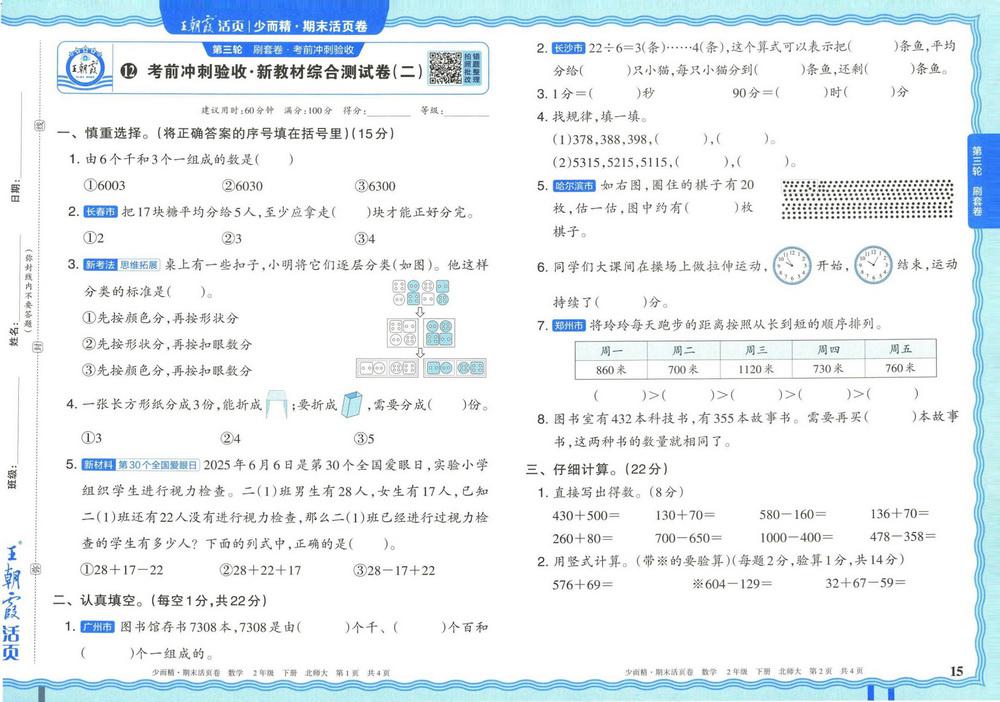The height and width of the screenshot is (702, 1000).
Task: Click the blue folded box shape
Action: (351, 404)
